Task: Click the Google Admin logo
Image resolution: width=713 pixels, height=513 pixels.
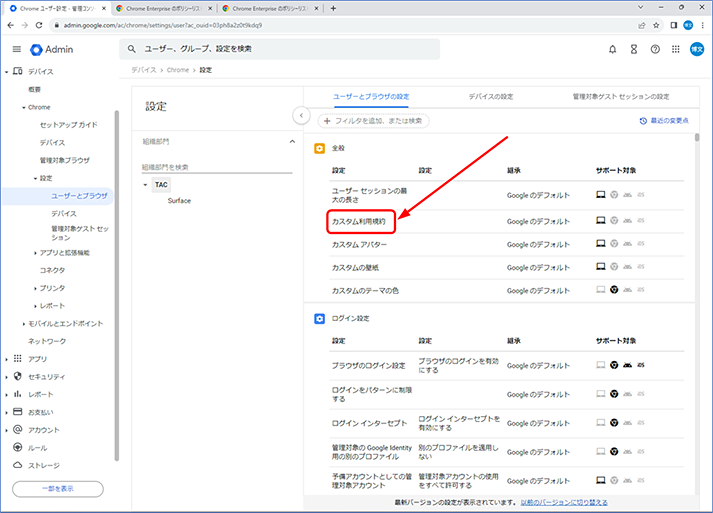Action: coord(51,49)
